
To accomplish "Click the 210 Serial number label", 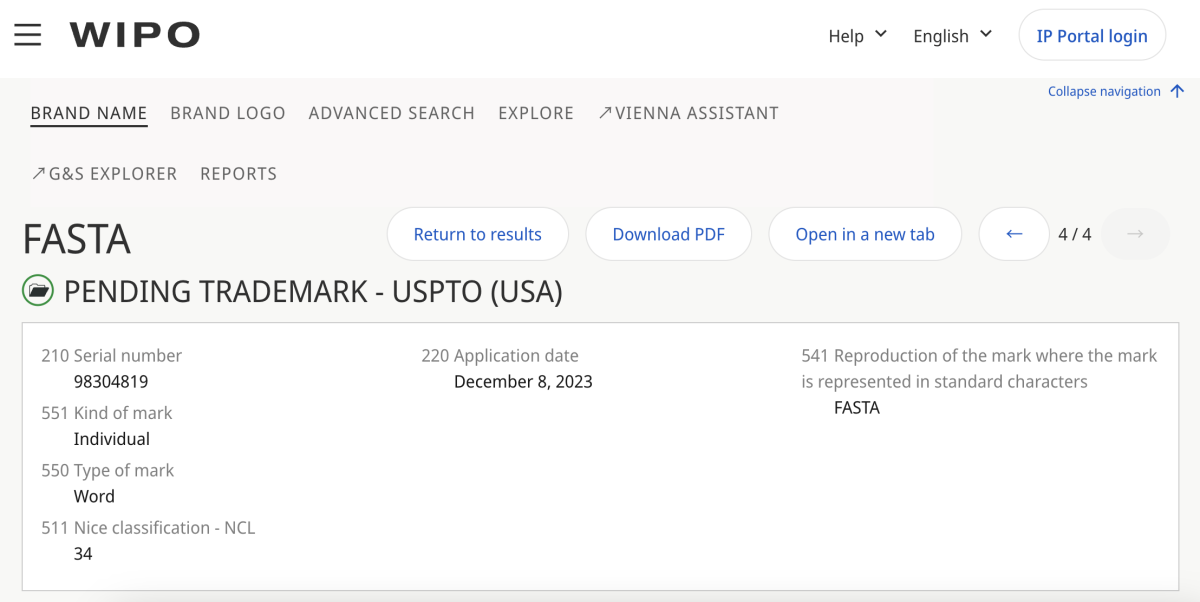I will pyautogui.click(x=112, y=355).
